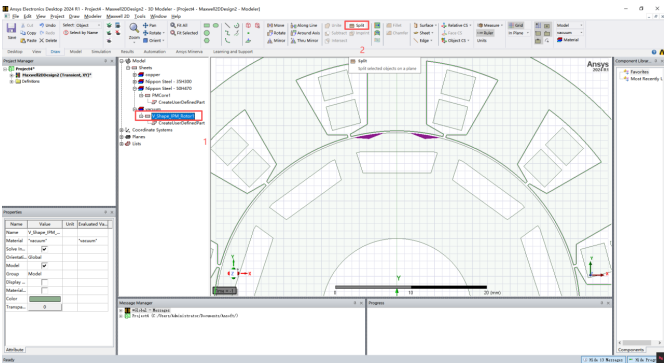This screenshot has width=664, height=363.
Task: Open the Modeler menu
Action: pos(93,16)
